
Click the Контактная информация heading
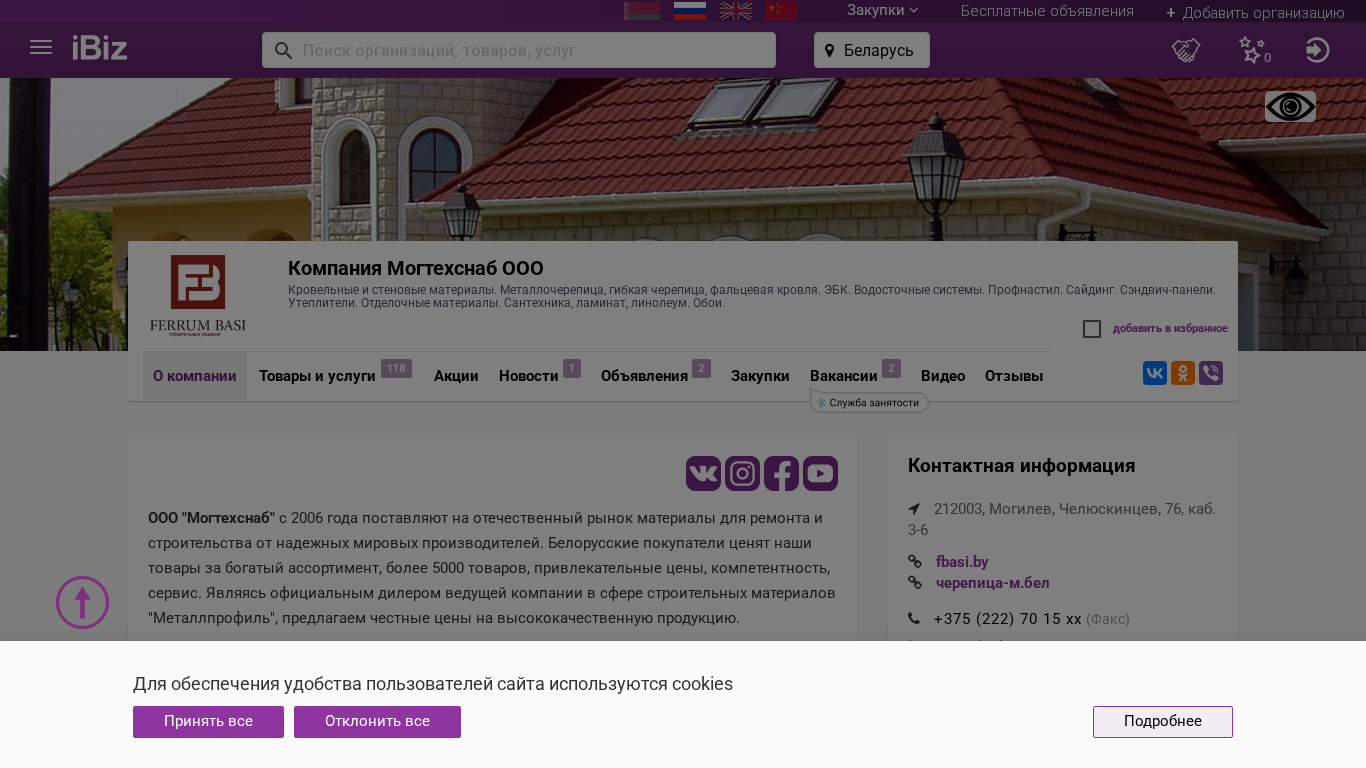click(1021, 466)
